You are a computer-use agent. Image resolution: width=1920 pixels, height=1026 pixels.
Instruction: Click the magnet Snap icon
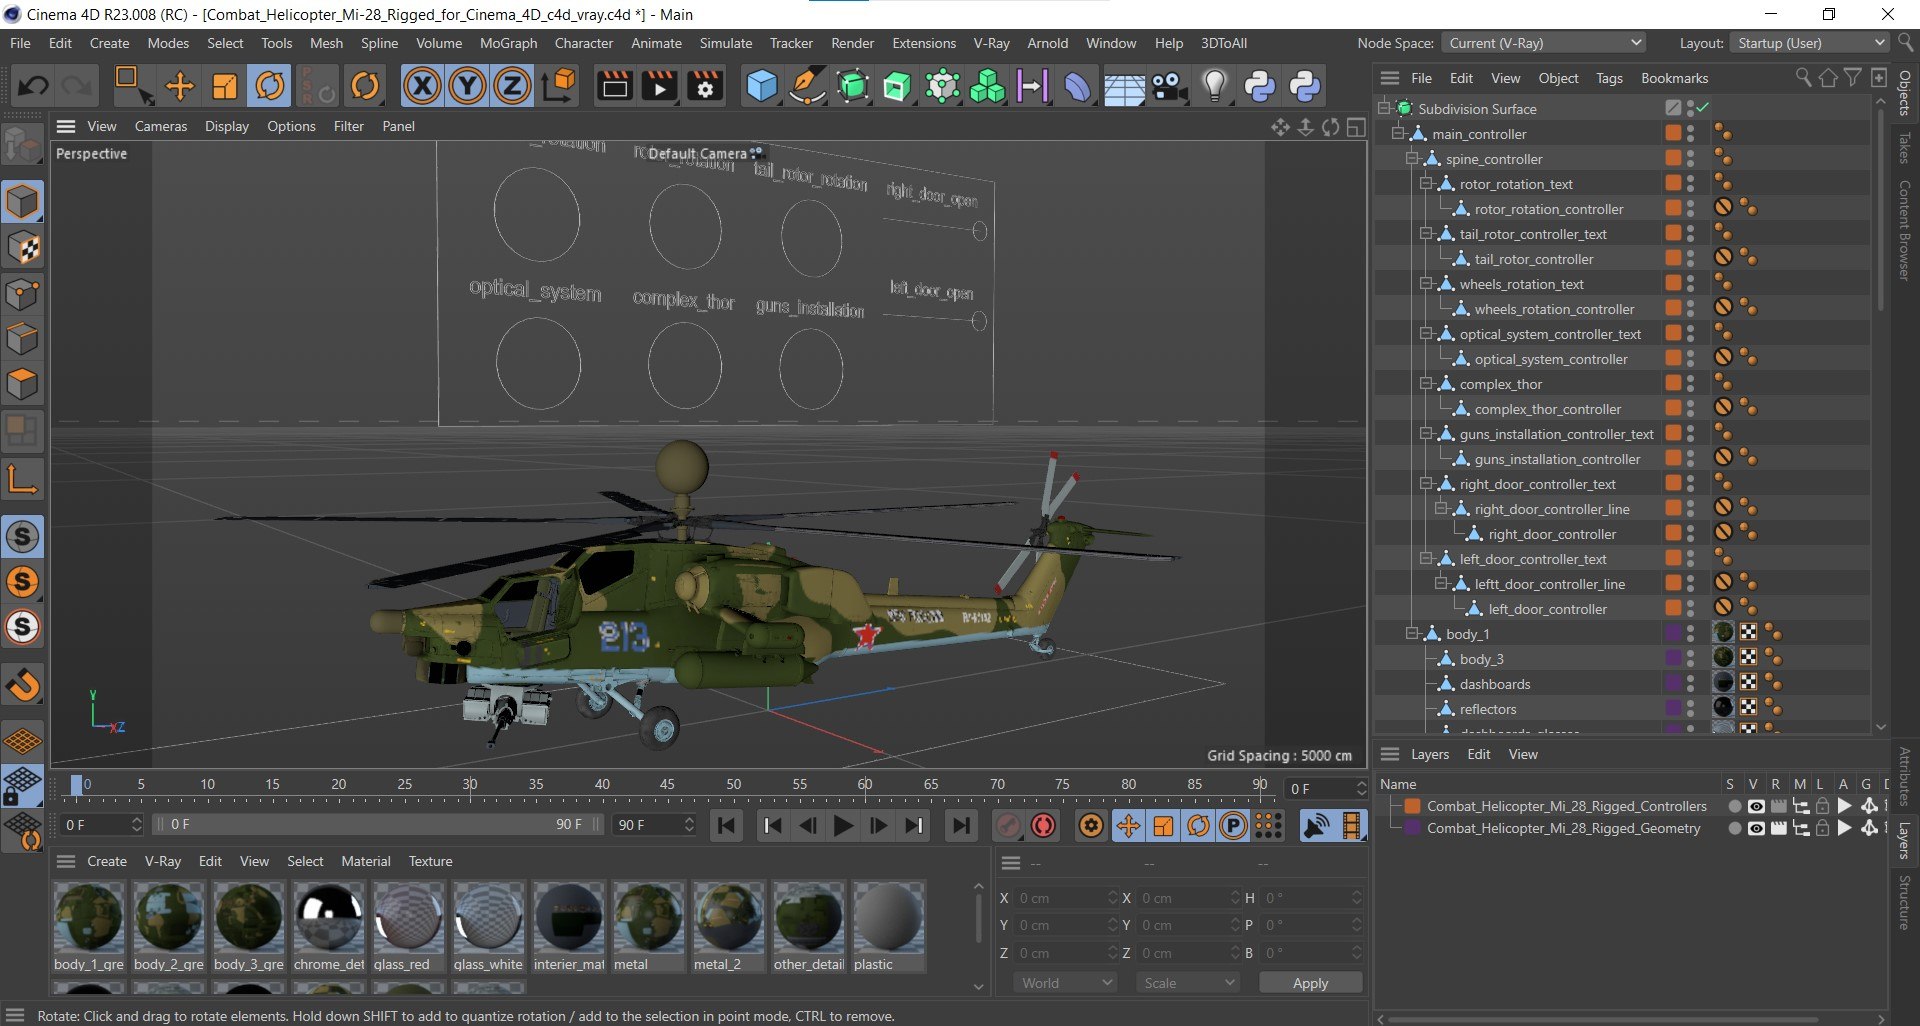tap(22, 685)
